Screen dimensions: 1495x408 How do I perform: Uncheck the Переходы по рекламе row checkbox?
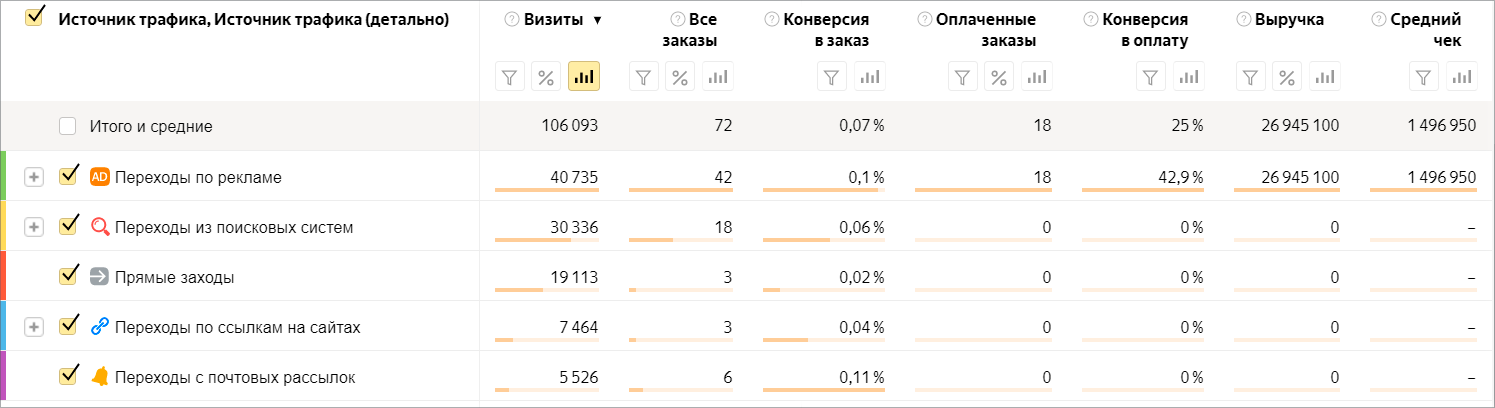[x=68, y=176]
